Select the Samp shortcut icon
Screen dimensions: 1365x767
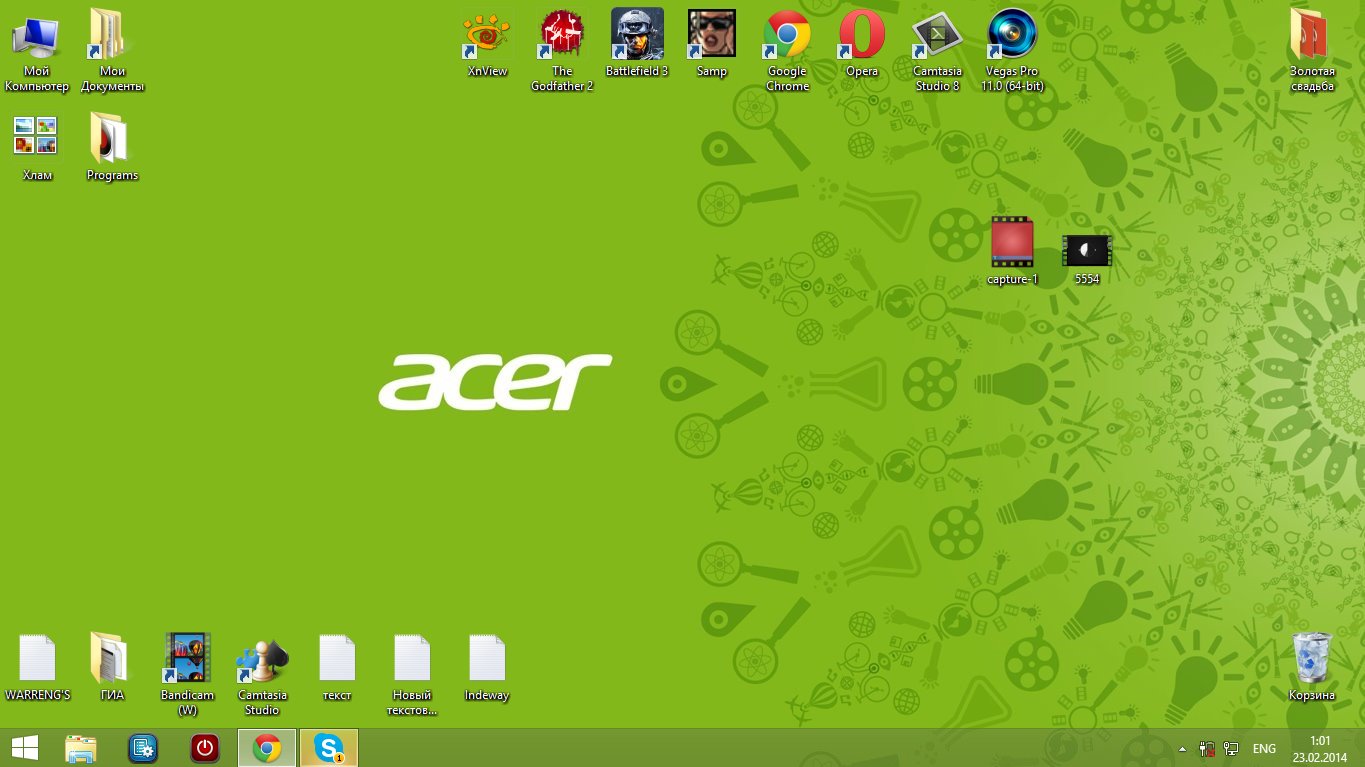pos(712,43)
